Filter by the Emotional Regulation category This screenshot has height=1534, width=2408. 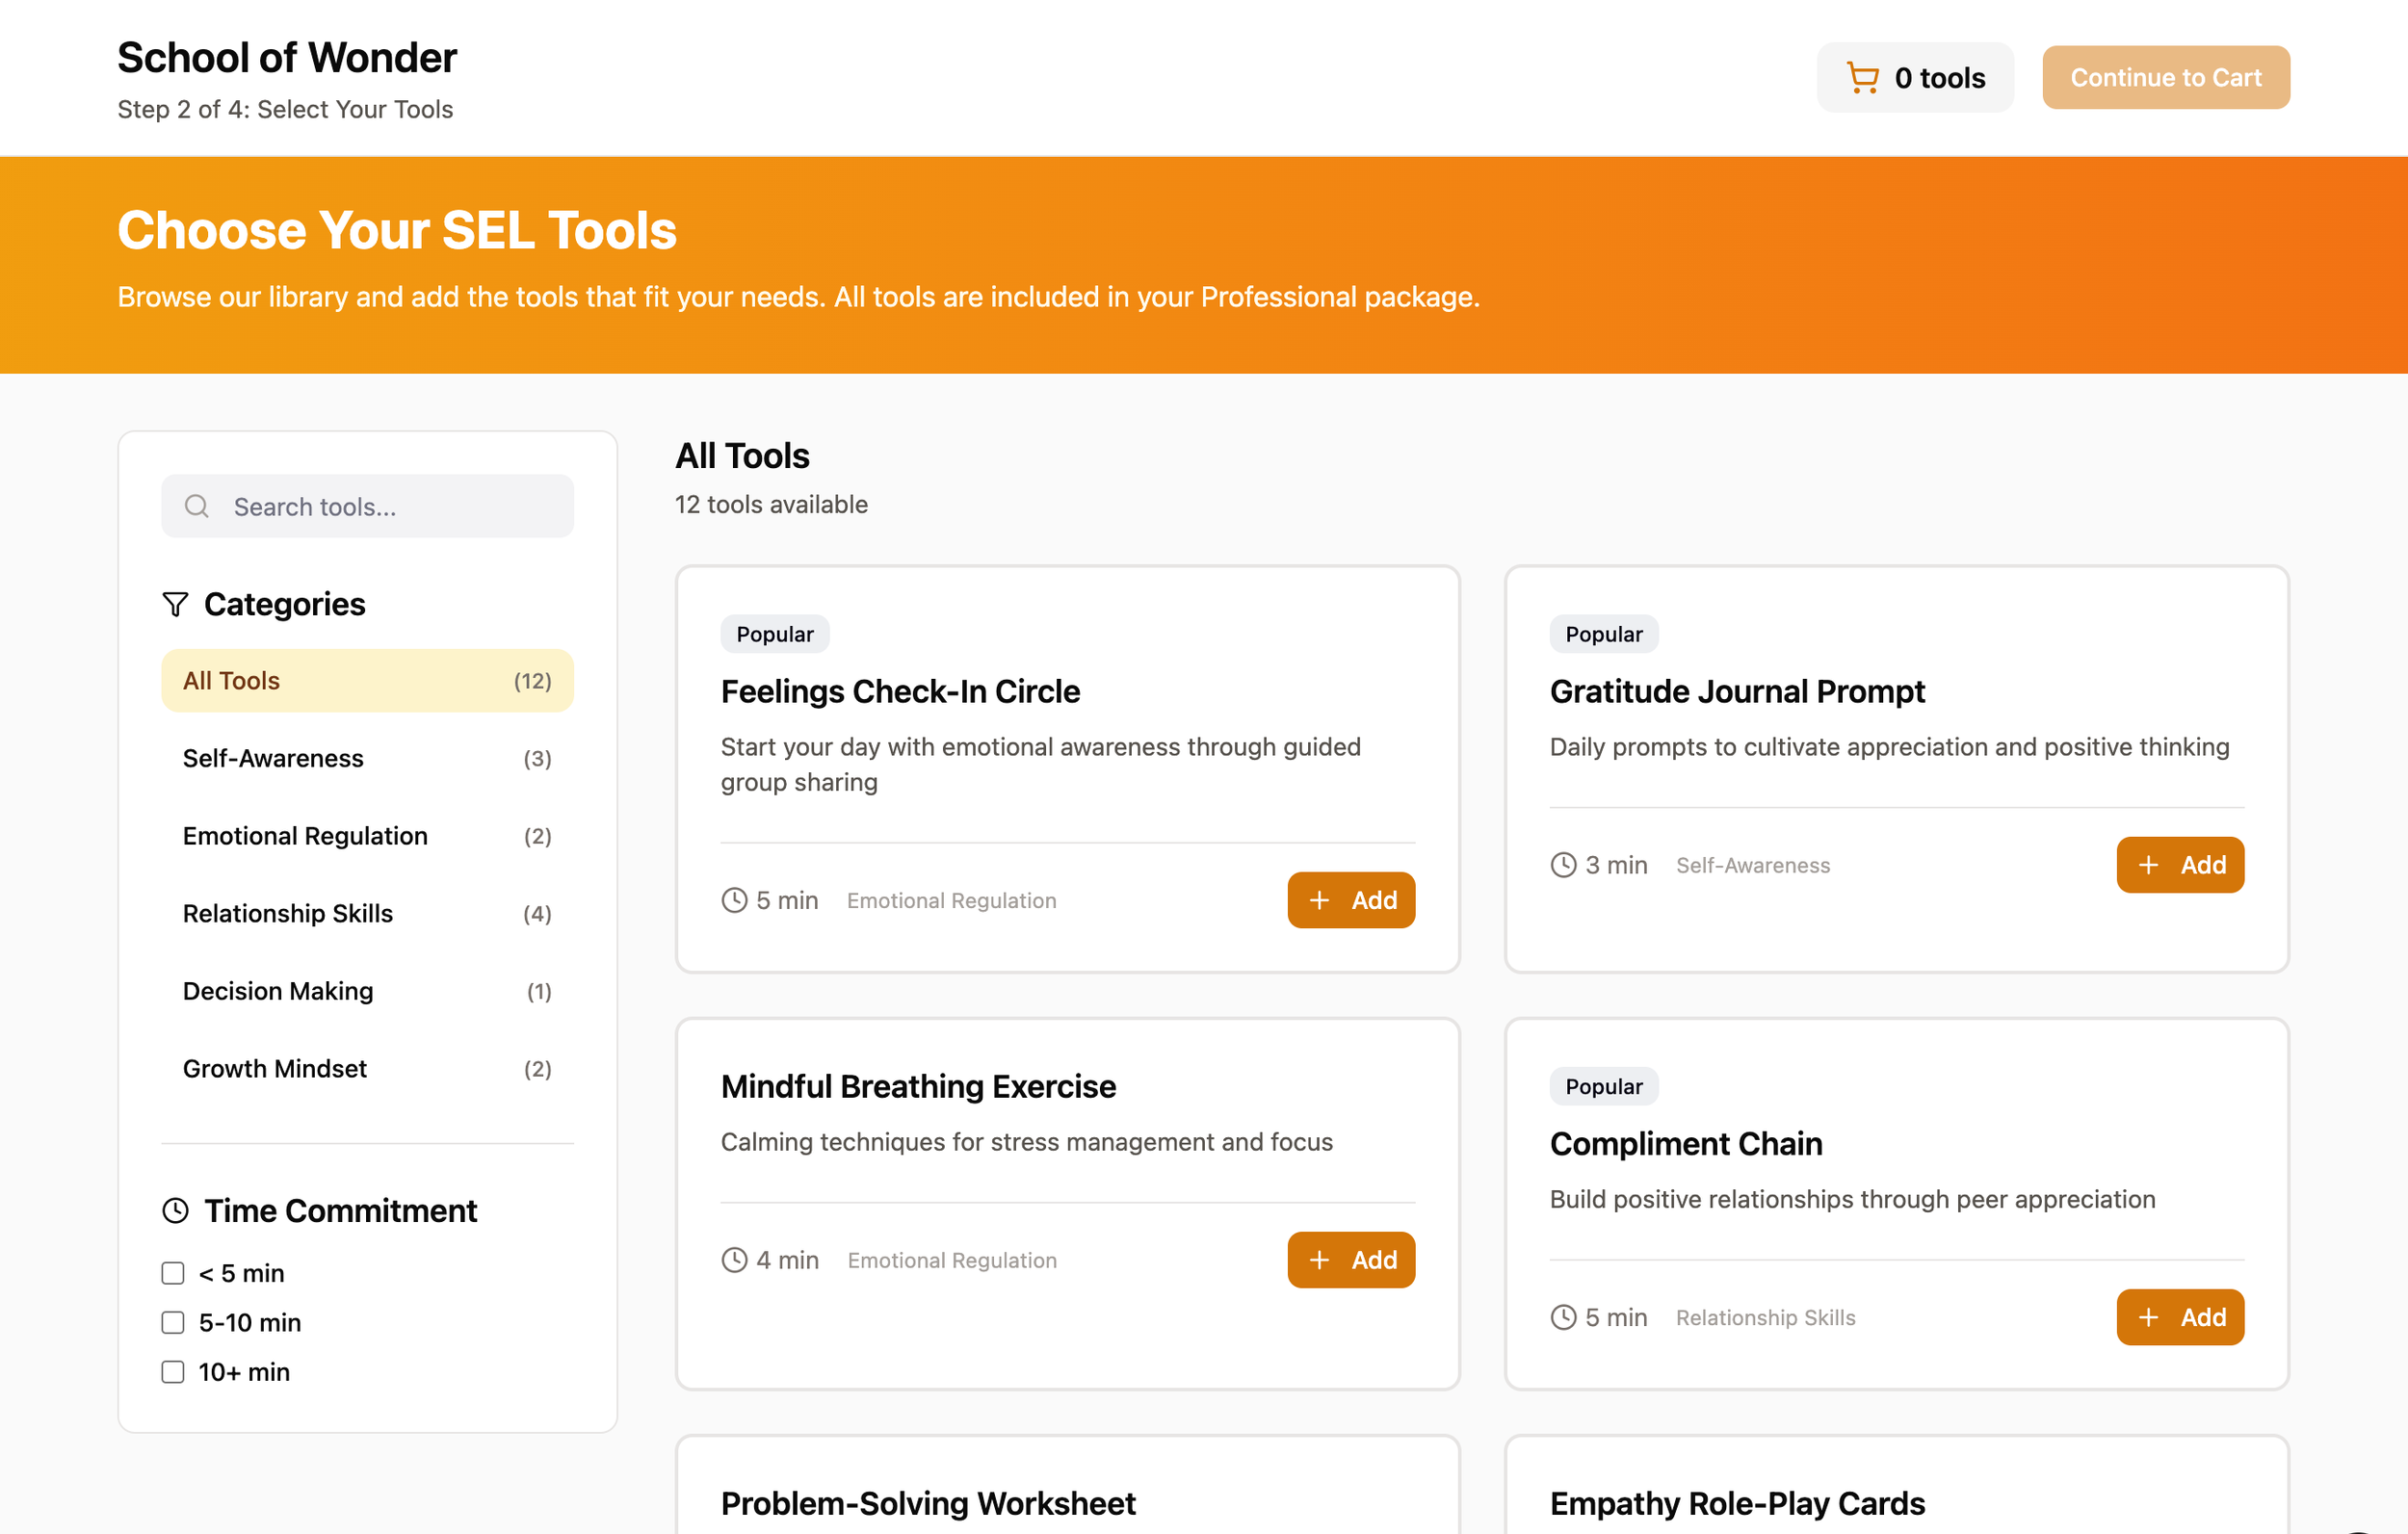pyautogui.click(x=367, y=836)
